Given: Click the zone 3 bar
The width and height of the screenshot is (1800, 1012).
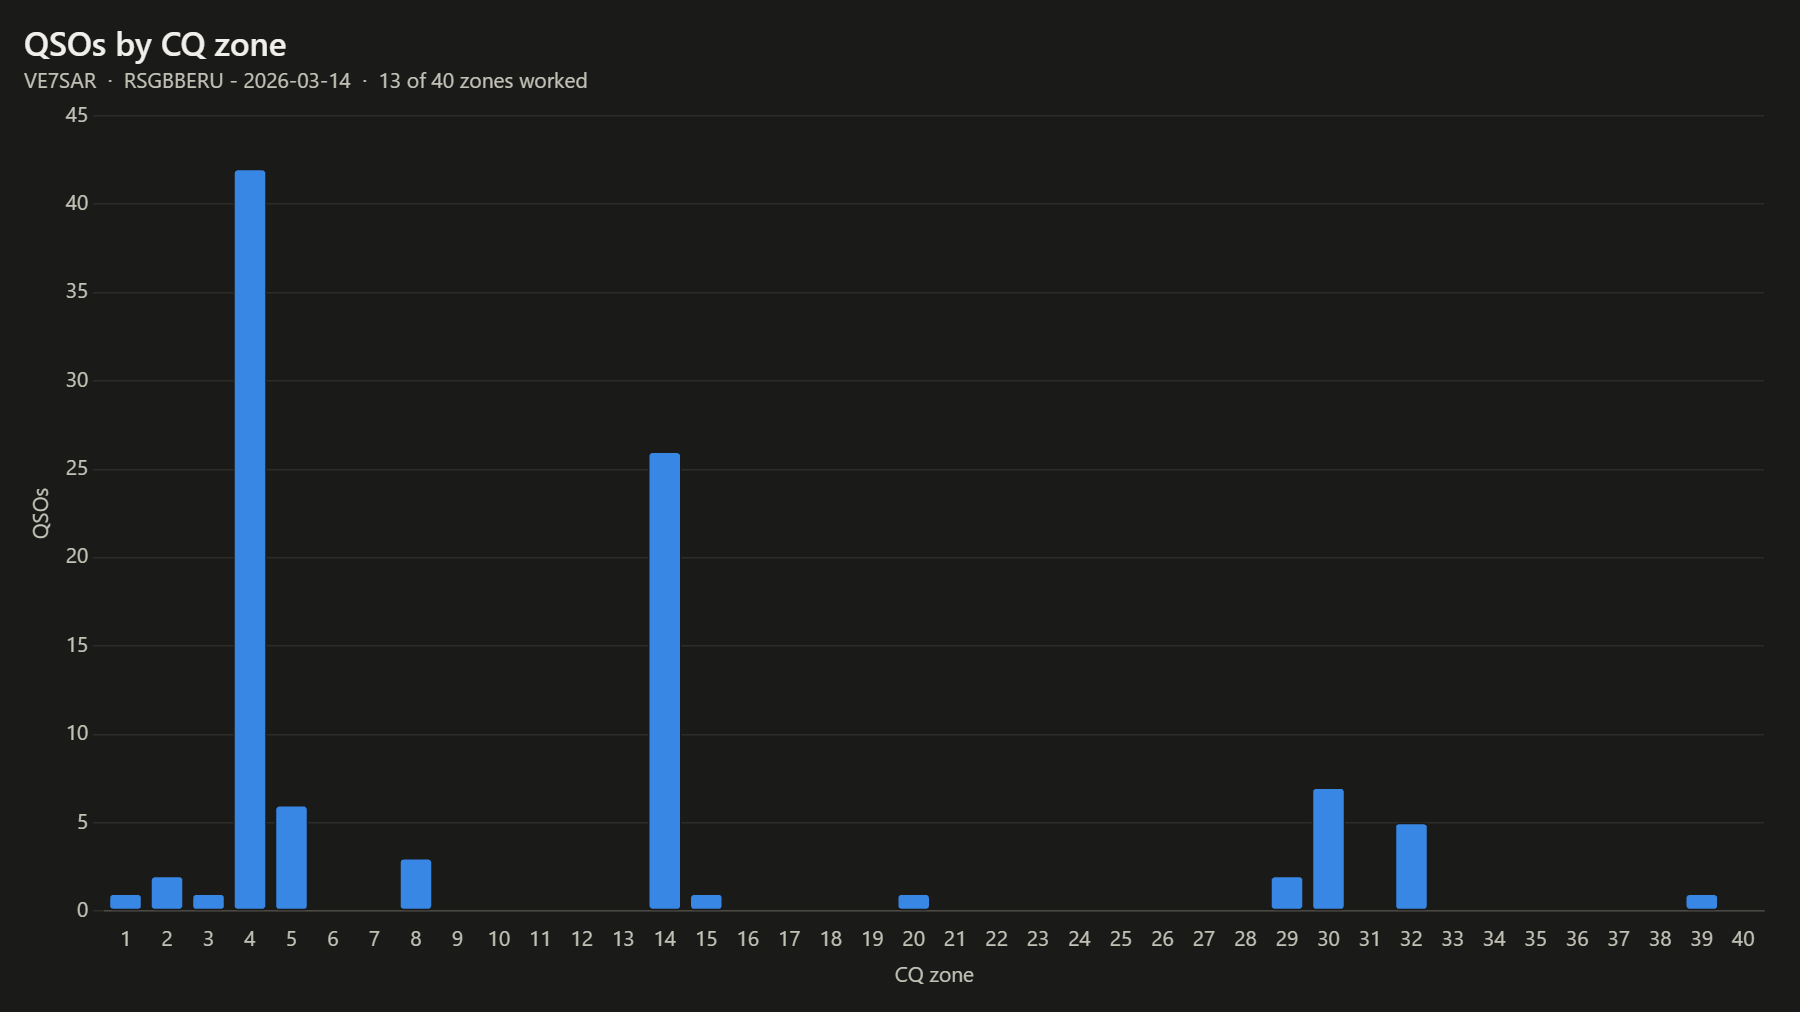Looking at the screenshot, I should pos(208,902).
